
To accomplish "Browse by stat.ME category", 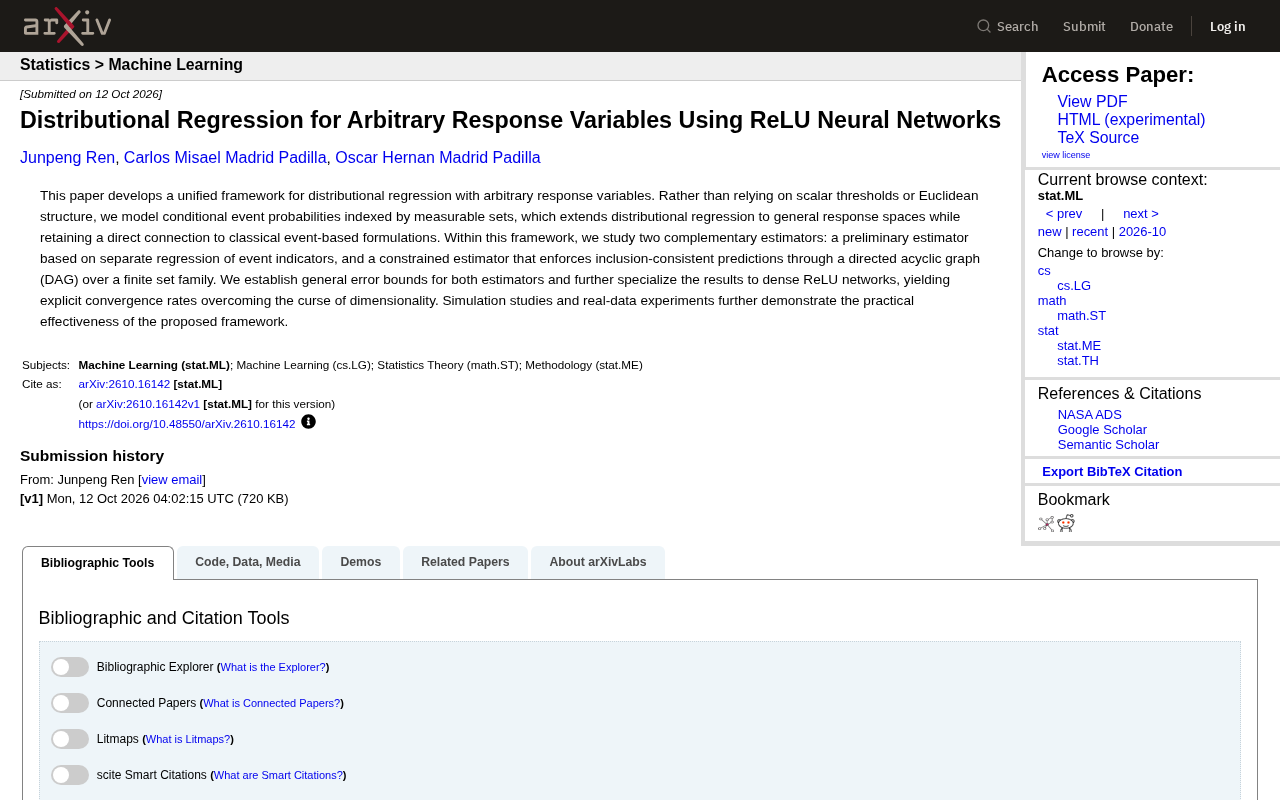I will pyautogui.click(x=1079, y=346).
